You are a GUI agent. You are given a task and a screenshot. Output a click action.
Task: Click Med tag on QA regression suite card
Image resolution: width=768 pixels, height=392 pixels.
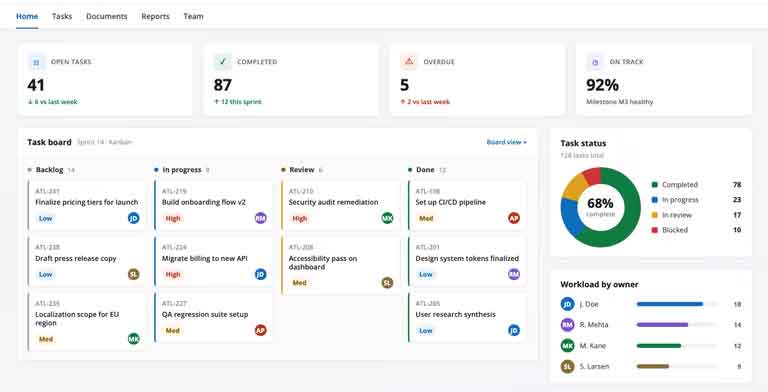172,331
